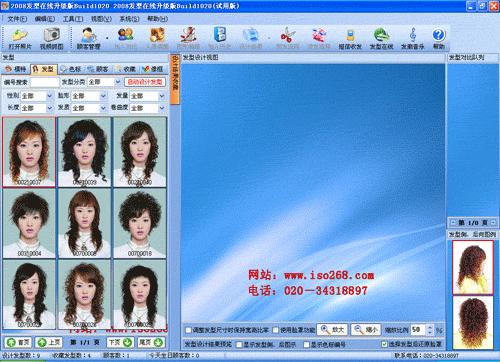Viewport: 500px width, 362px height.
Task: Click the back-view curly hair preview thumbnail
Action: pyautogui.click(x=473, y=322)
